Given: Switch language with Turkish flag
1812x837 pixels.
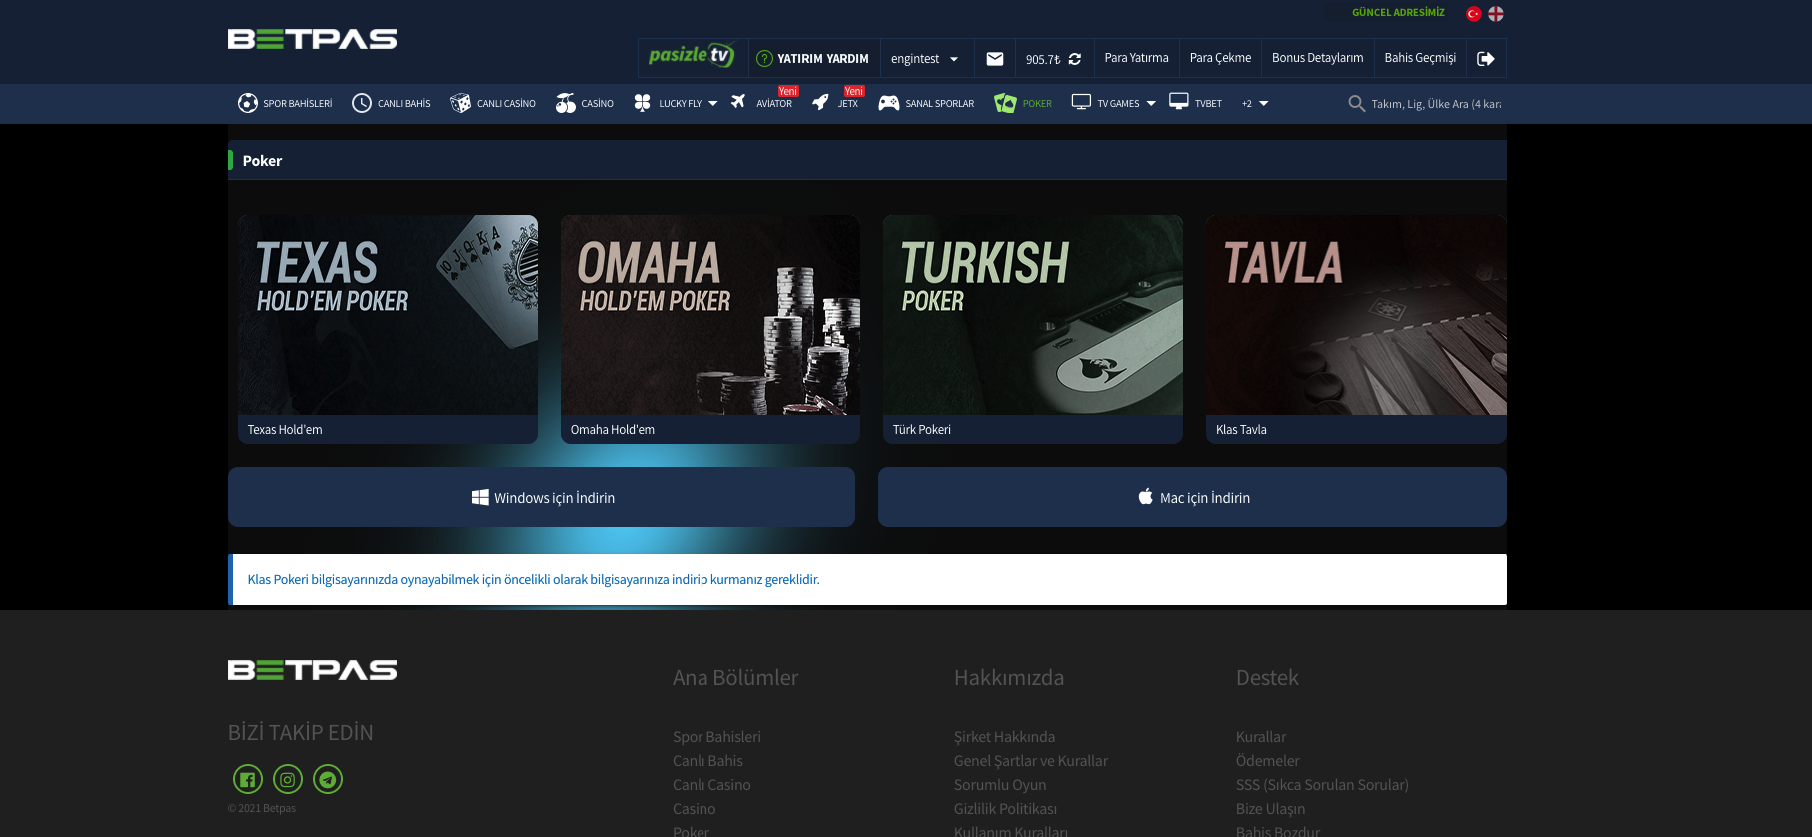Looking at the screenshot, I should [x=1473, y=14].
